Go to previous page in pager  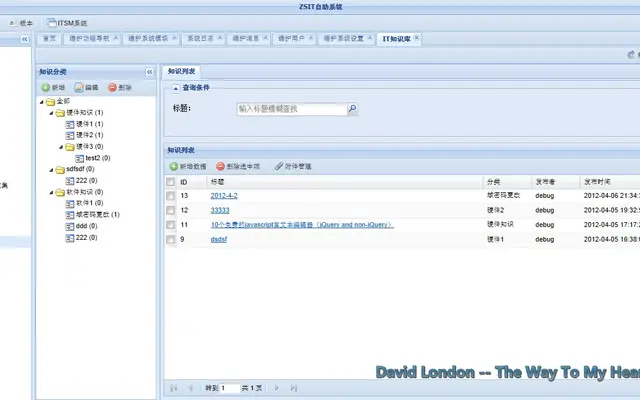point(191,388)
